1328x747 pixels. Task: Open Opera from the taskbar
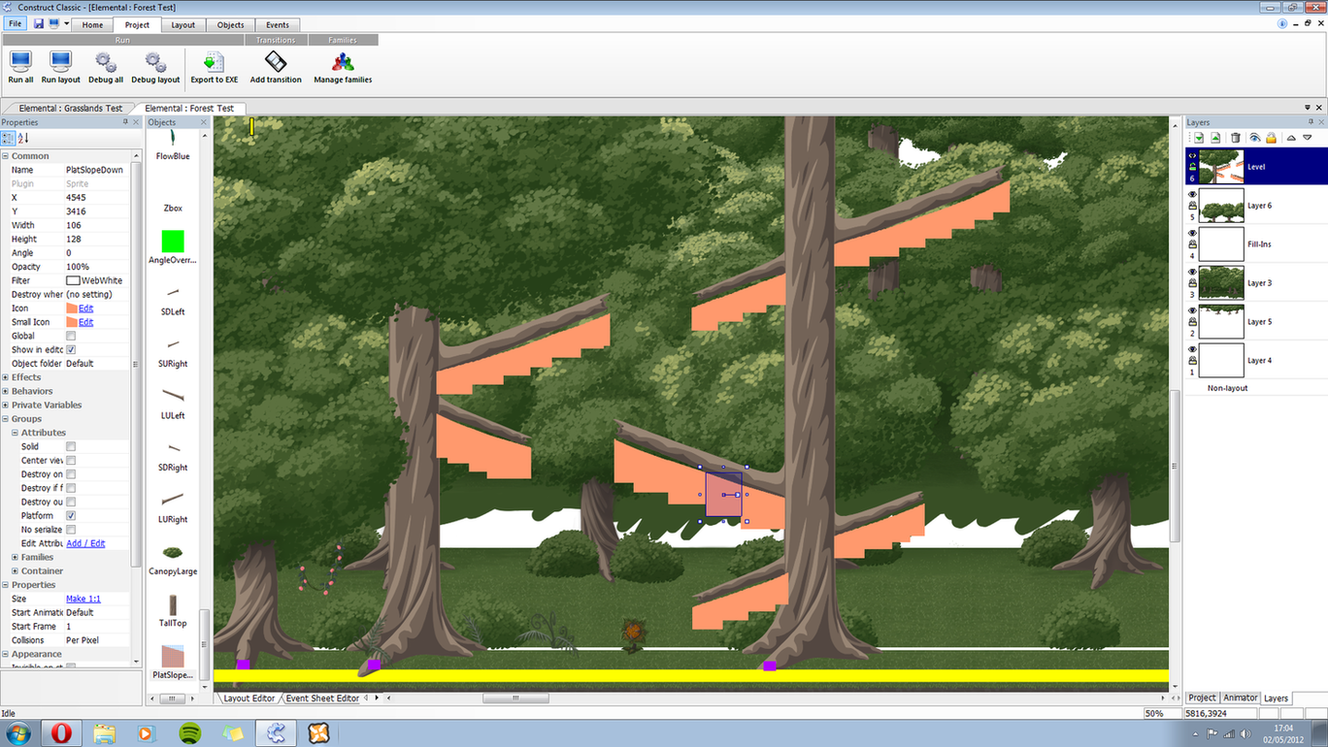tap(61, 733)
